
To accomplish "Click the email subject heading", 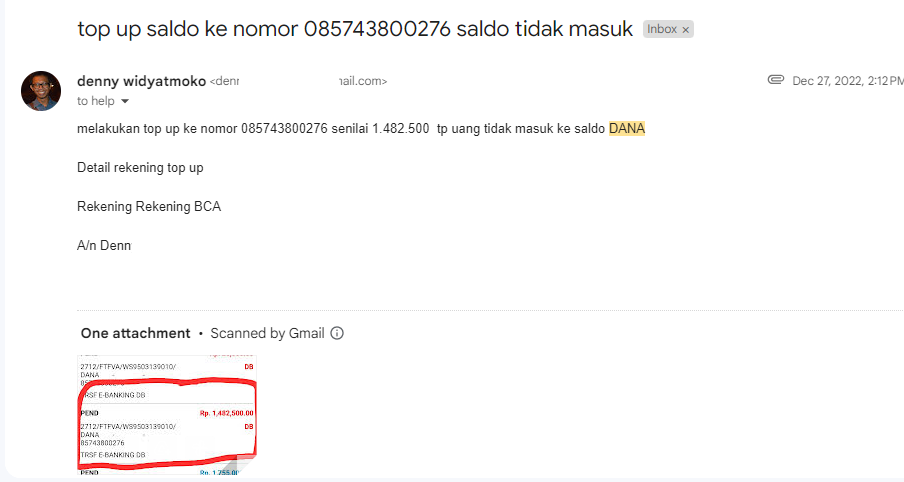I will 355,29.
